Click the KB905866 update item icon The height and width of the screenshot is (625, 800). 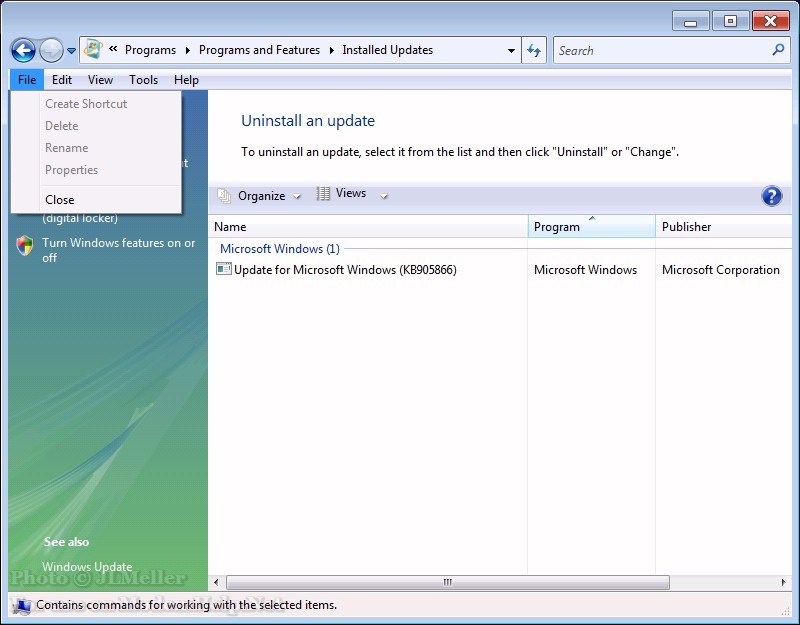point(224,270)
